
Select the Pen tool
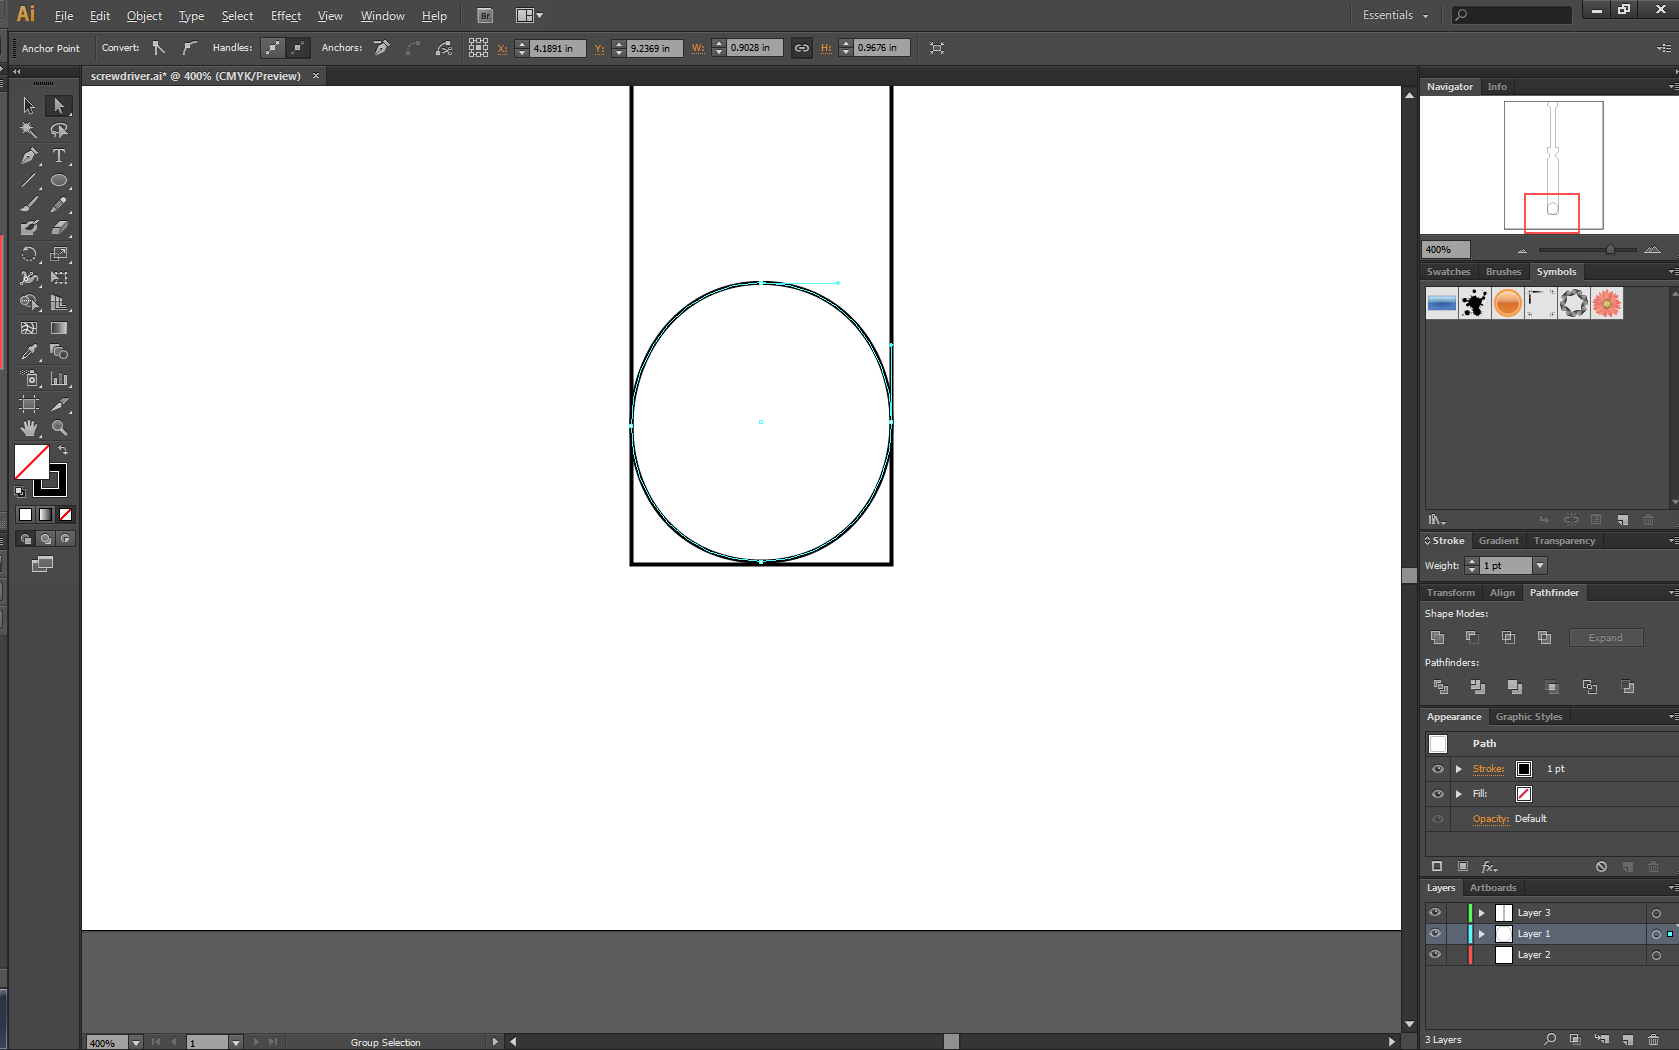(x=29, y=156)
